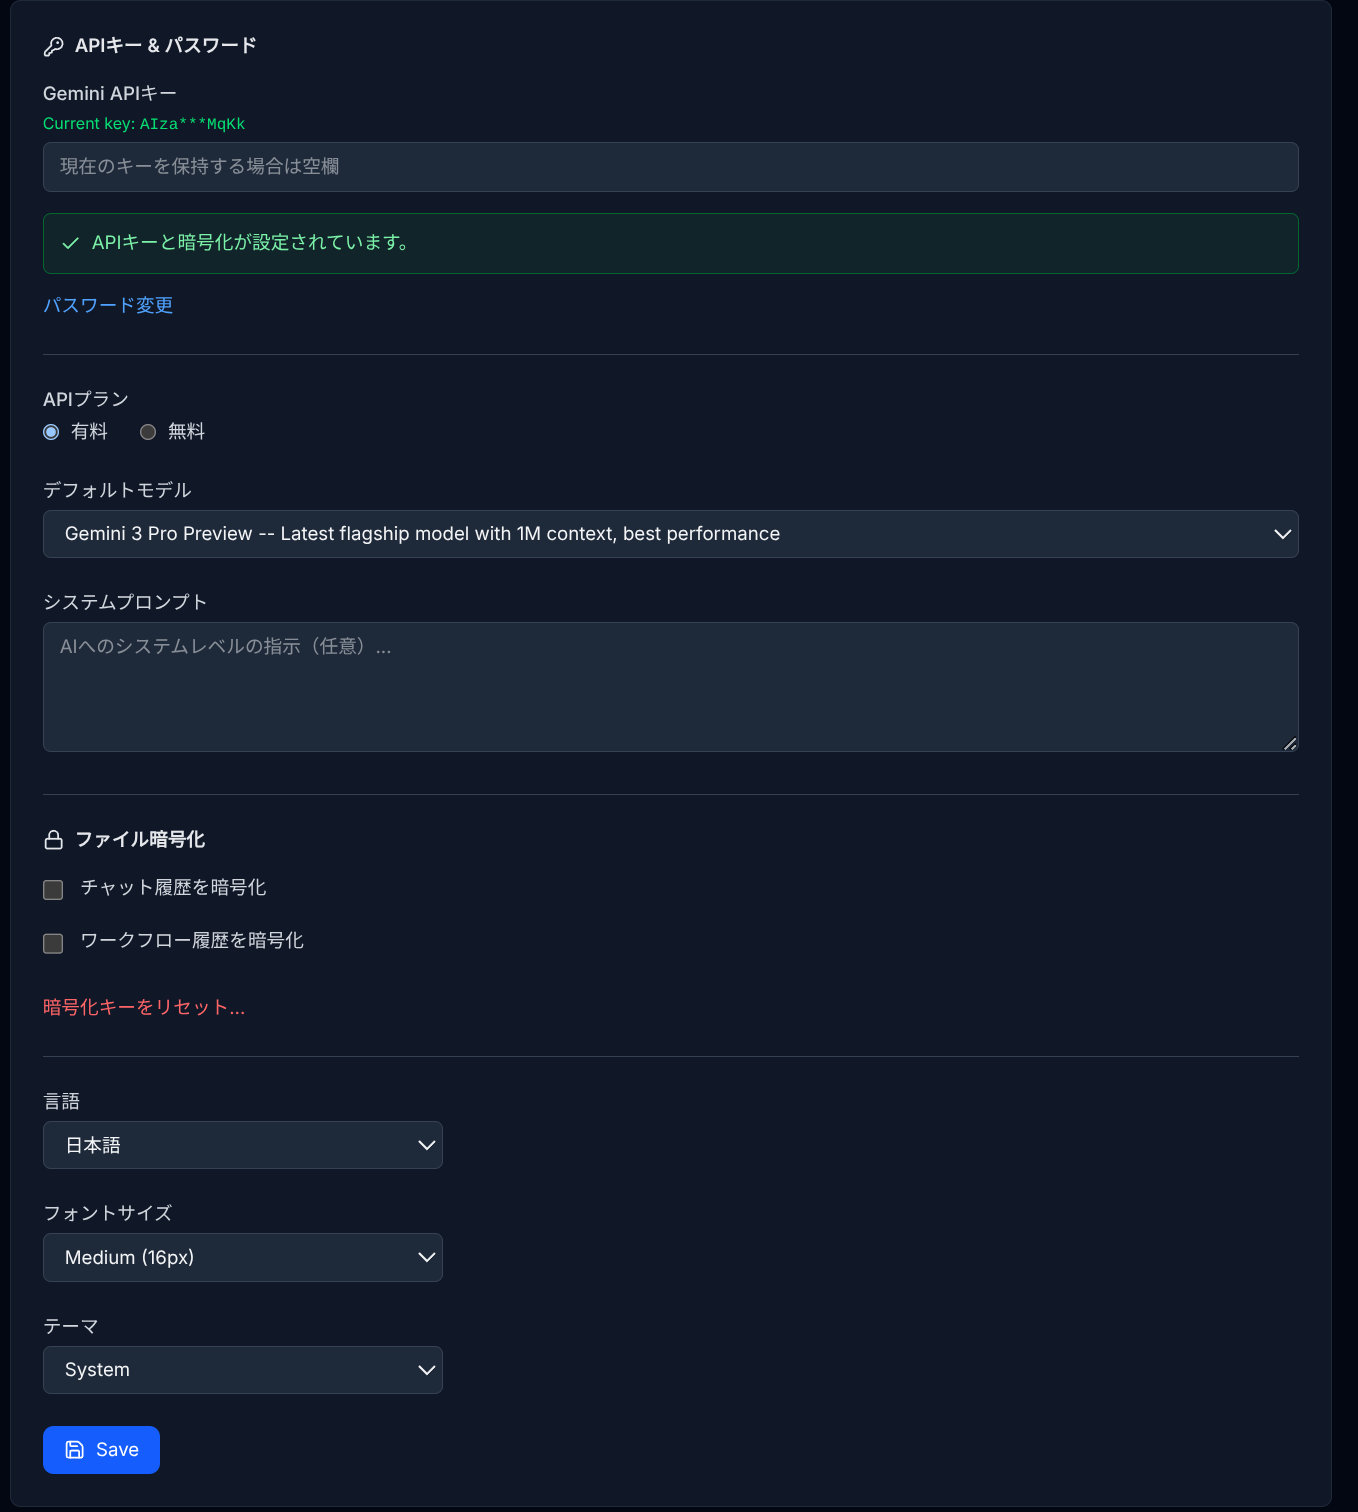Open the テーマ dropdown set to System

(x=242, y=1370)
